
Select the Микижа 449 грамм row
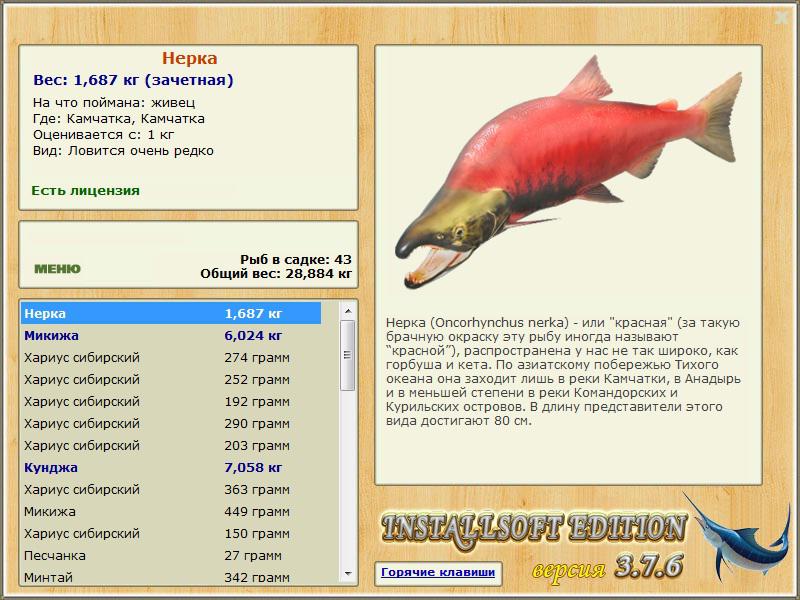171,511
